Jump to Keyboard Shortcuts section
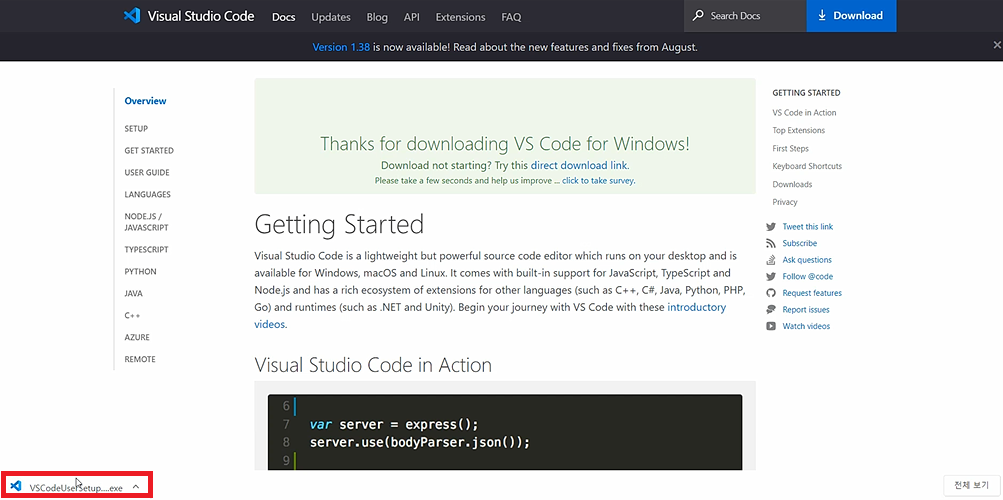Image resolution: width=1003 pixels, height=500 pixels. [x=807, y=166]
